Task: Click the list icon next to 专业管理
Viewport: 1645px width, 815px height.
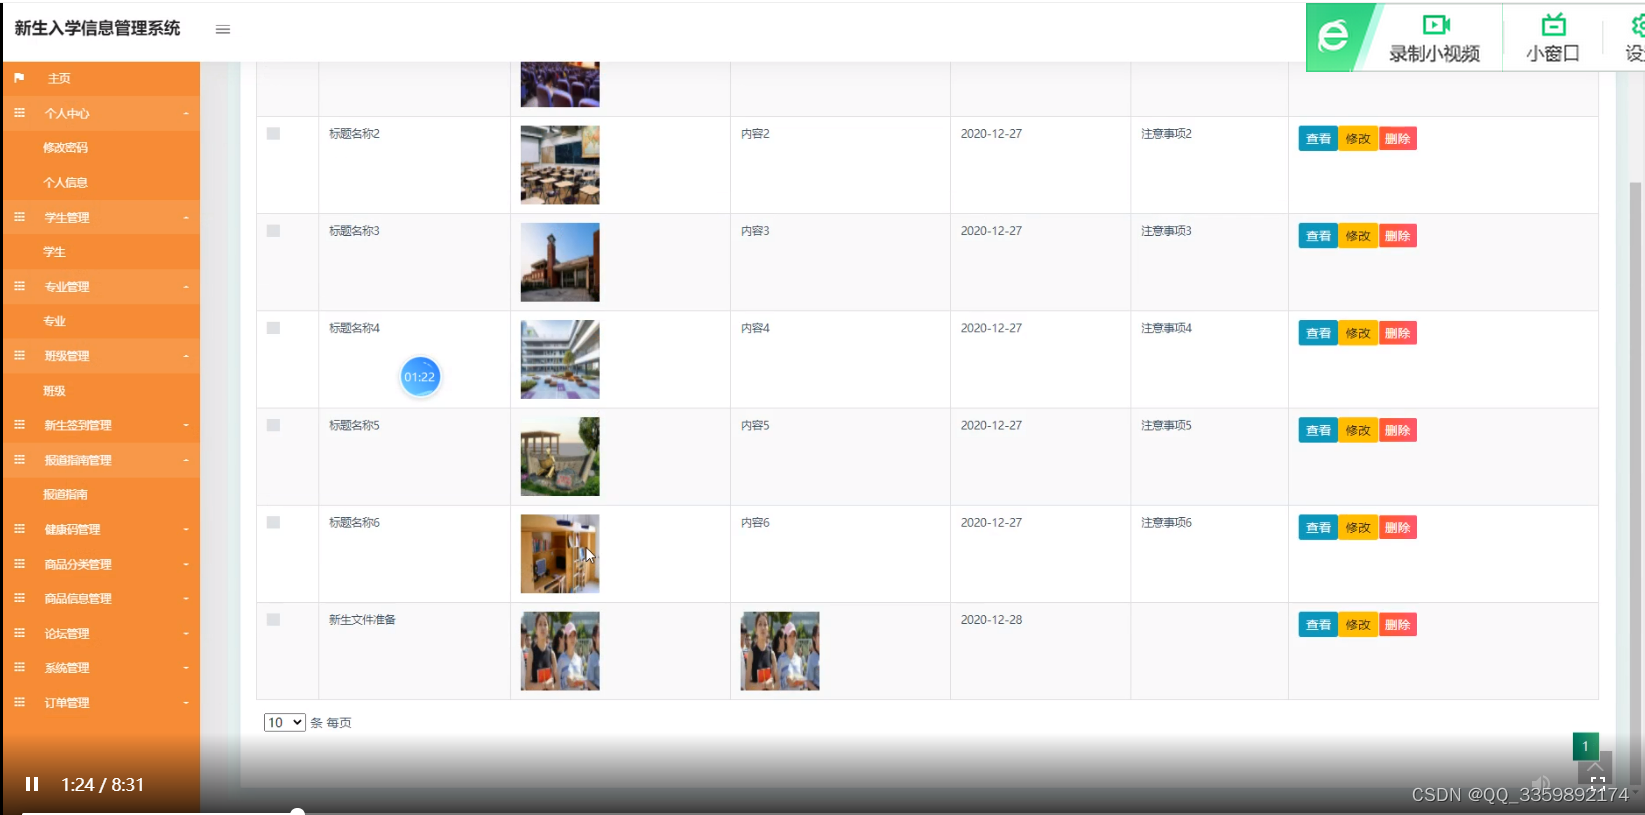Action: tap(19, 286)
